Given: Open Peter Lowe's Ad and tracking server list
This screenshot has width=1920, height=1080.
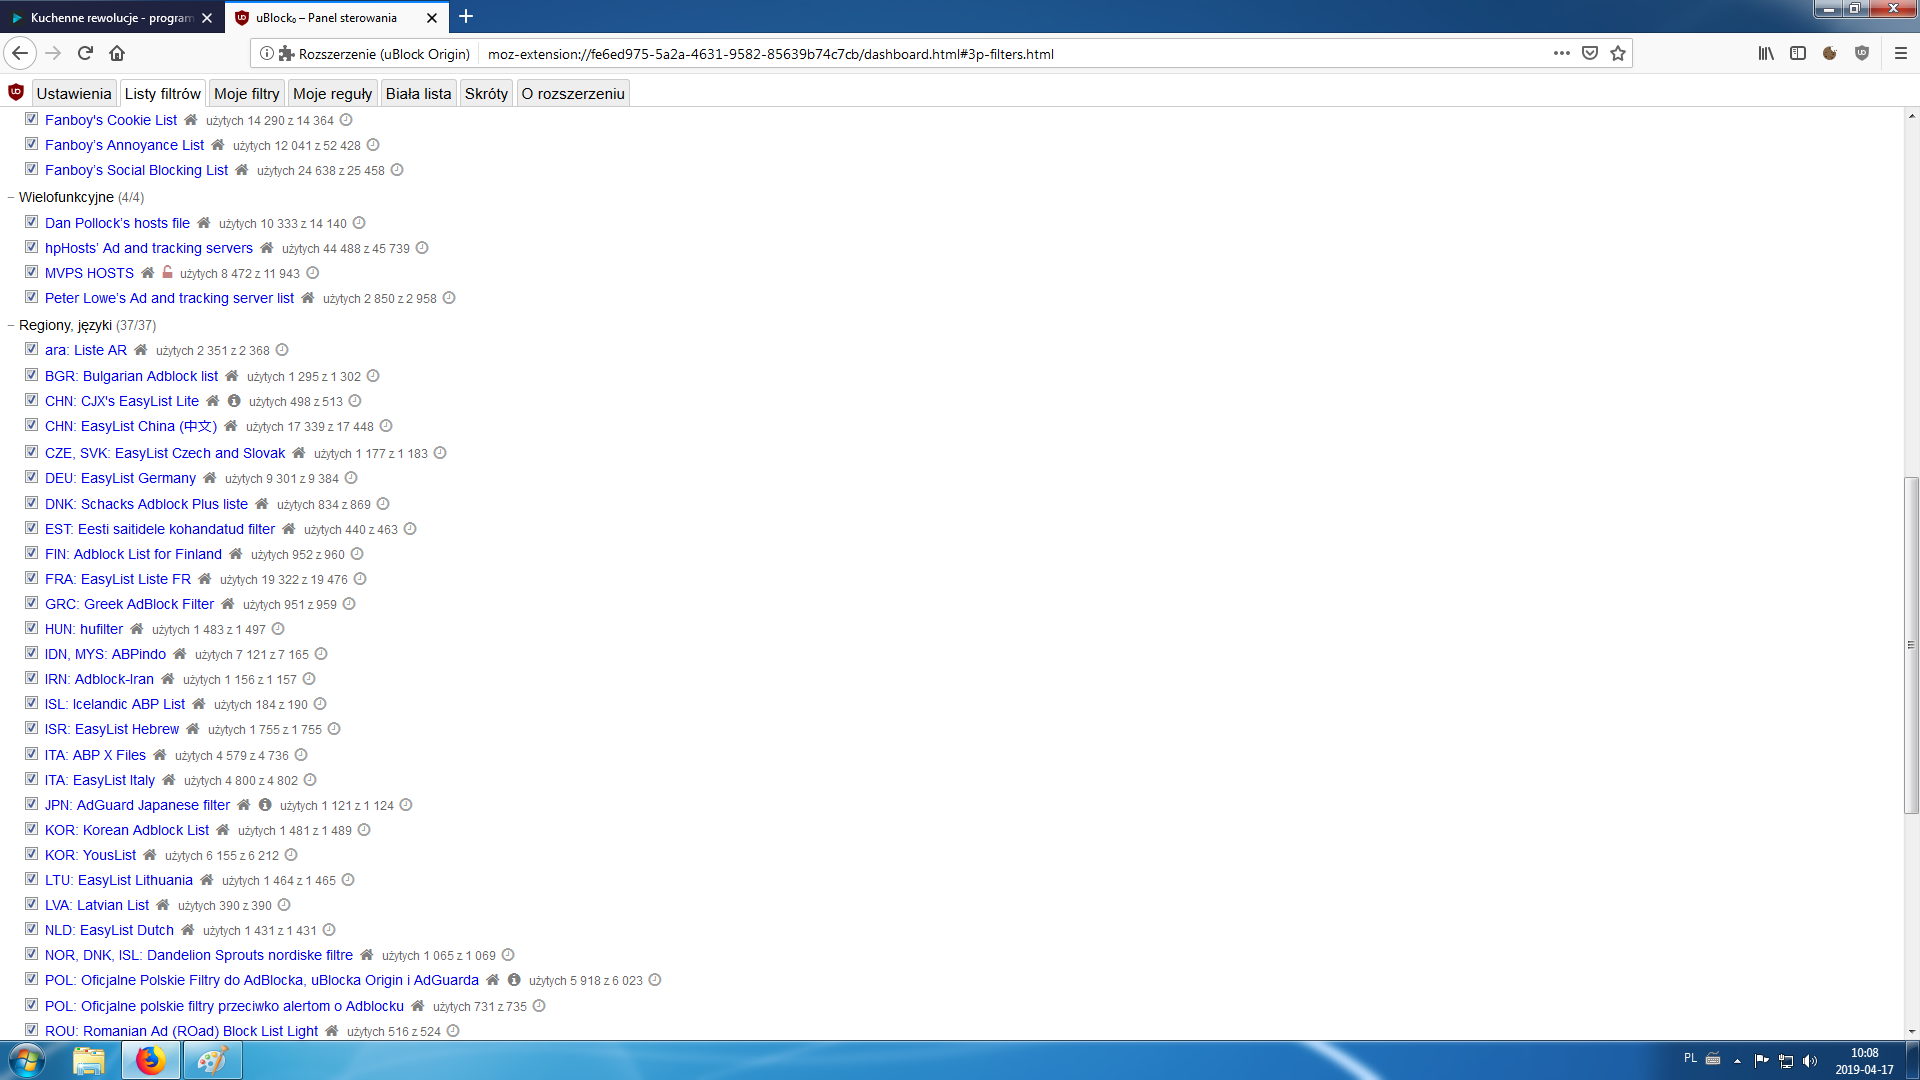Looking at the screenshot, I should coord(168,298).
